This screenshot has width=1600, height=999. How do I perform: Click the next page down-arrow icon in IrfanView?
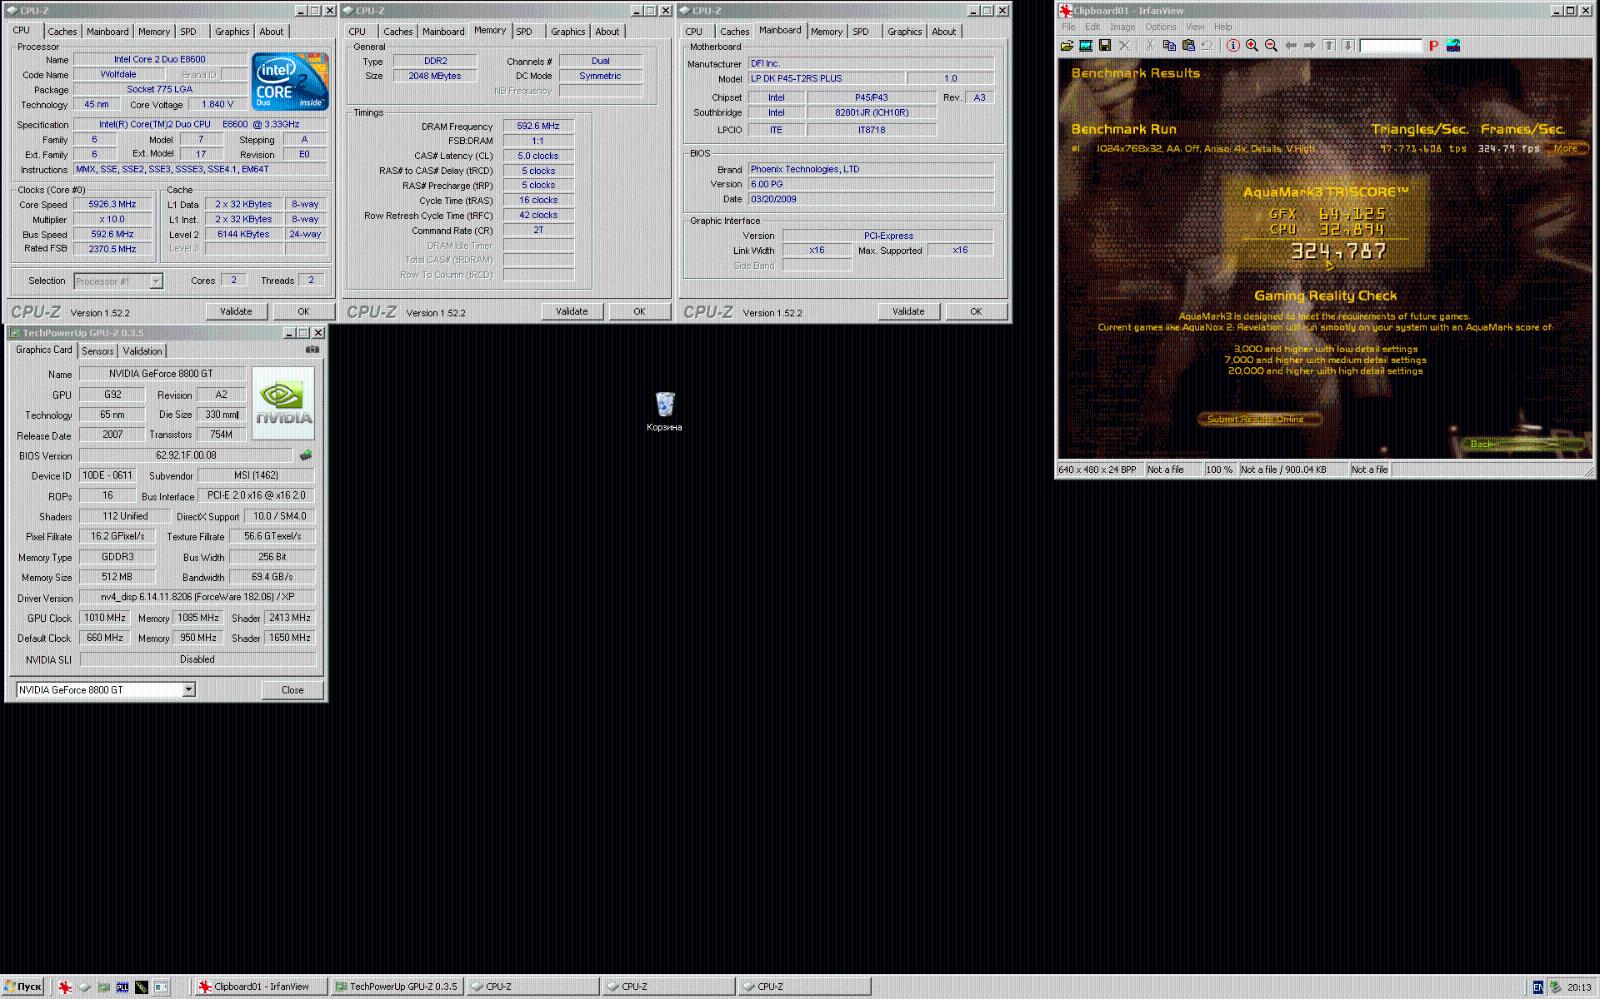(1348, 46)
